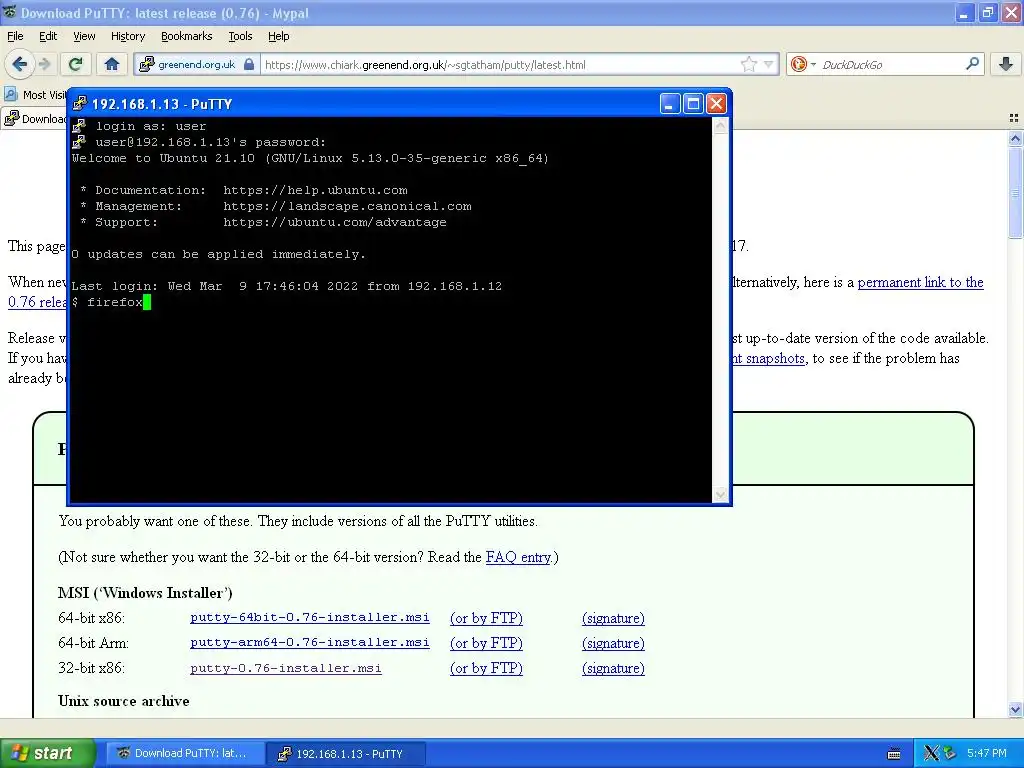Download putty-arm64-0.76-installer.msi
1024x768 pixels.
coord(310,642)
